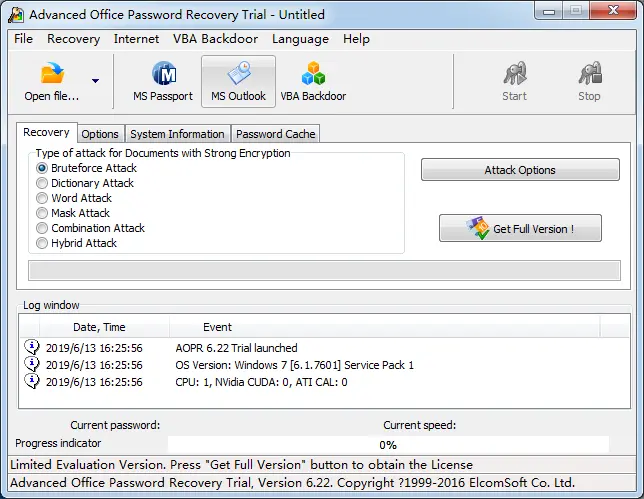Select the CPU NVidia CUDA log row
Screen dimensions: 644x499
click(x=324, y=382)
